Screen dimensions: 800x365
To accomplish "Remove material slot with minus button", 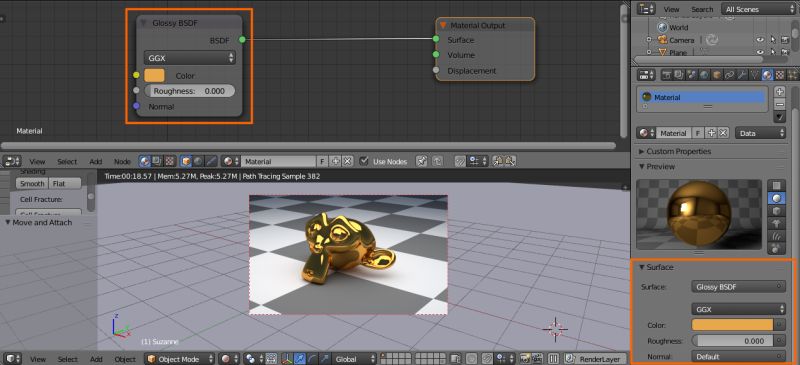I will click(x=780, y=104).
